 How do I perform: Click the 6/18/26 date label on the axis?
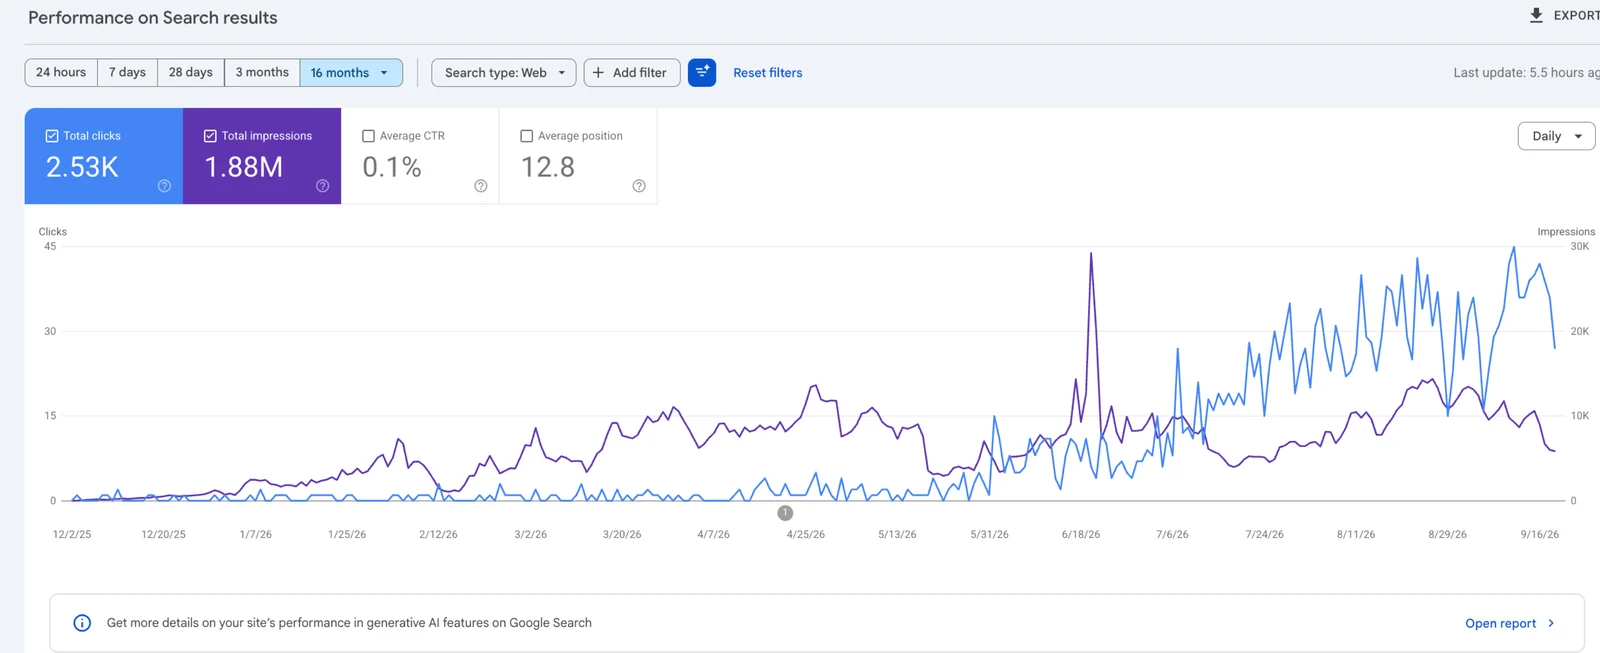pos(1081,534)
